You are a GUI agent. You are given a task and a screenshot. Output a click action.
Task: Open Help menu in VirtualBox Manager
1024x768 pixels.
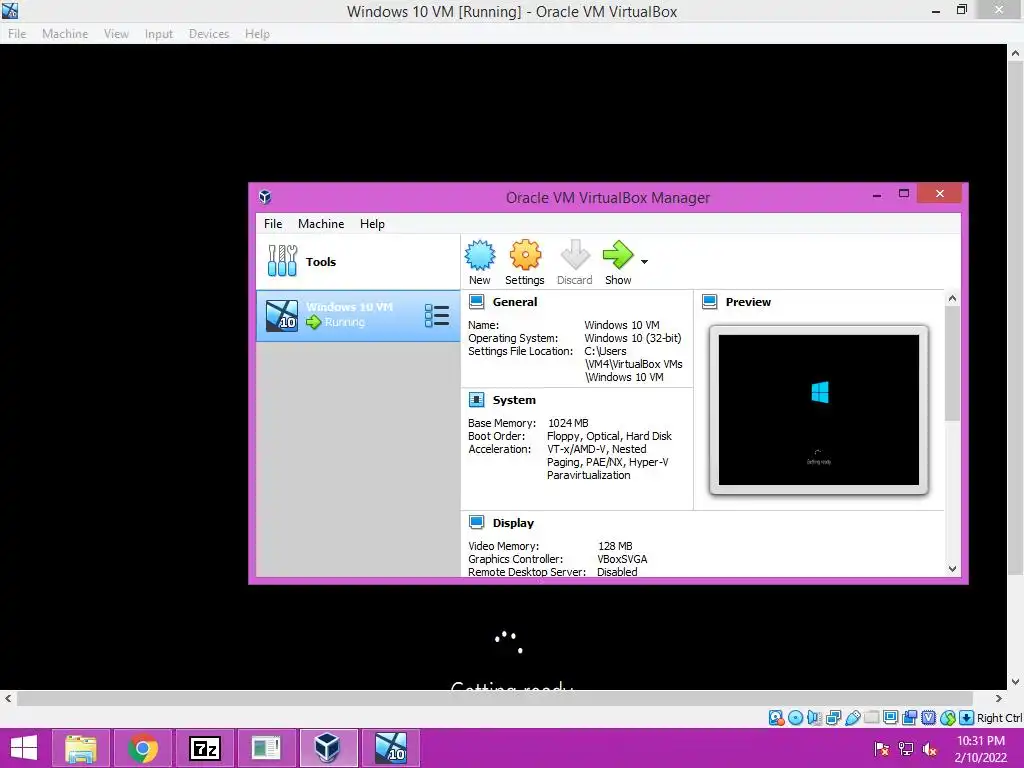(372, 223)
